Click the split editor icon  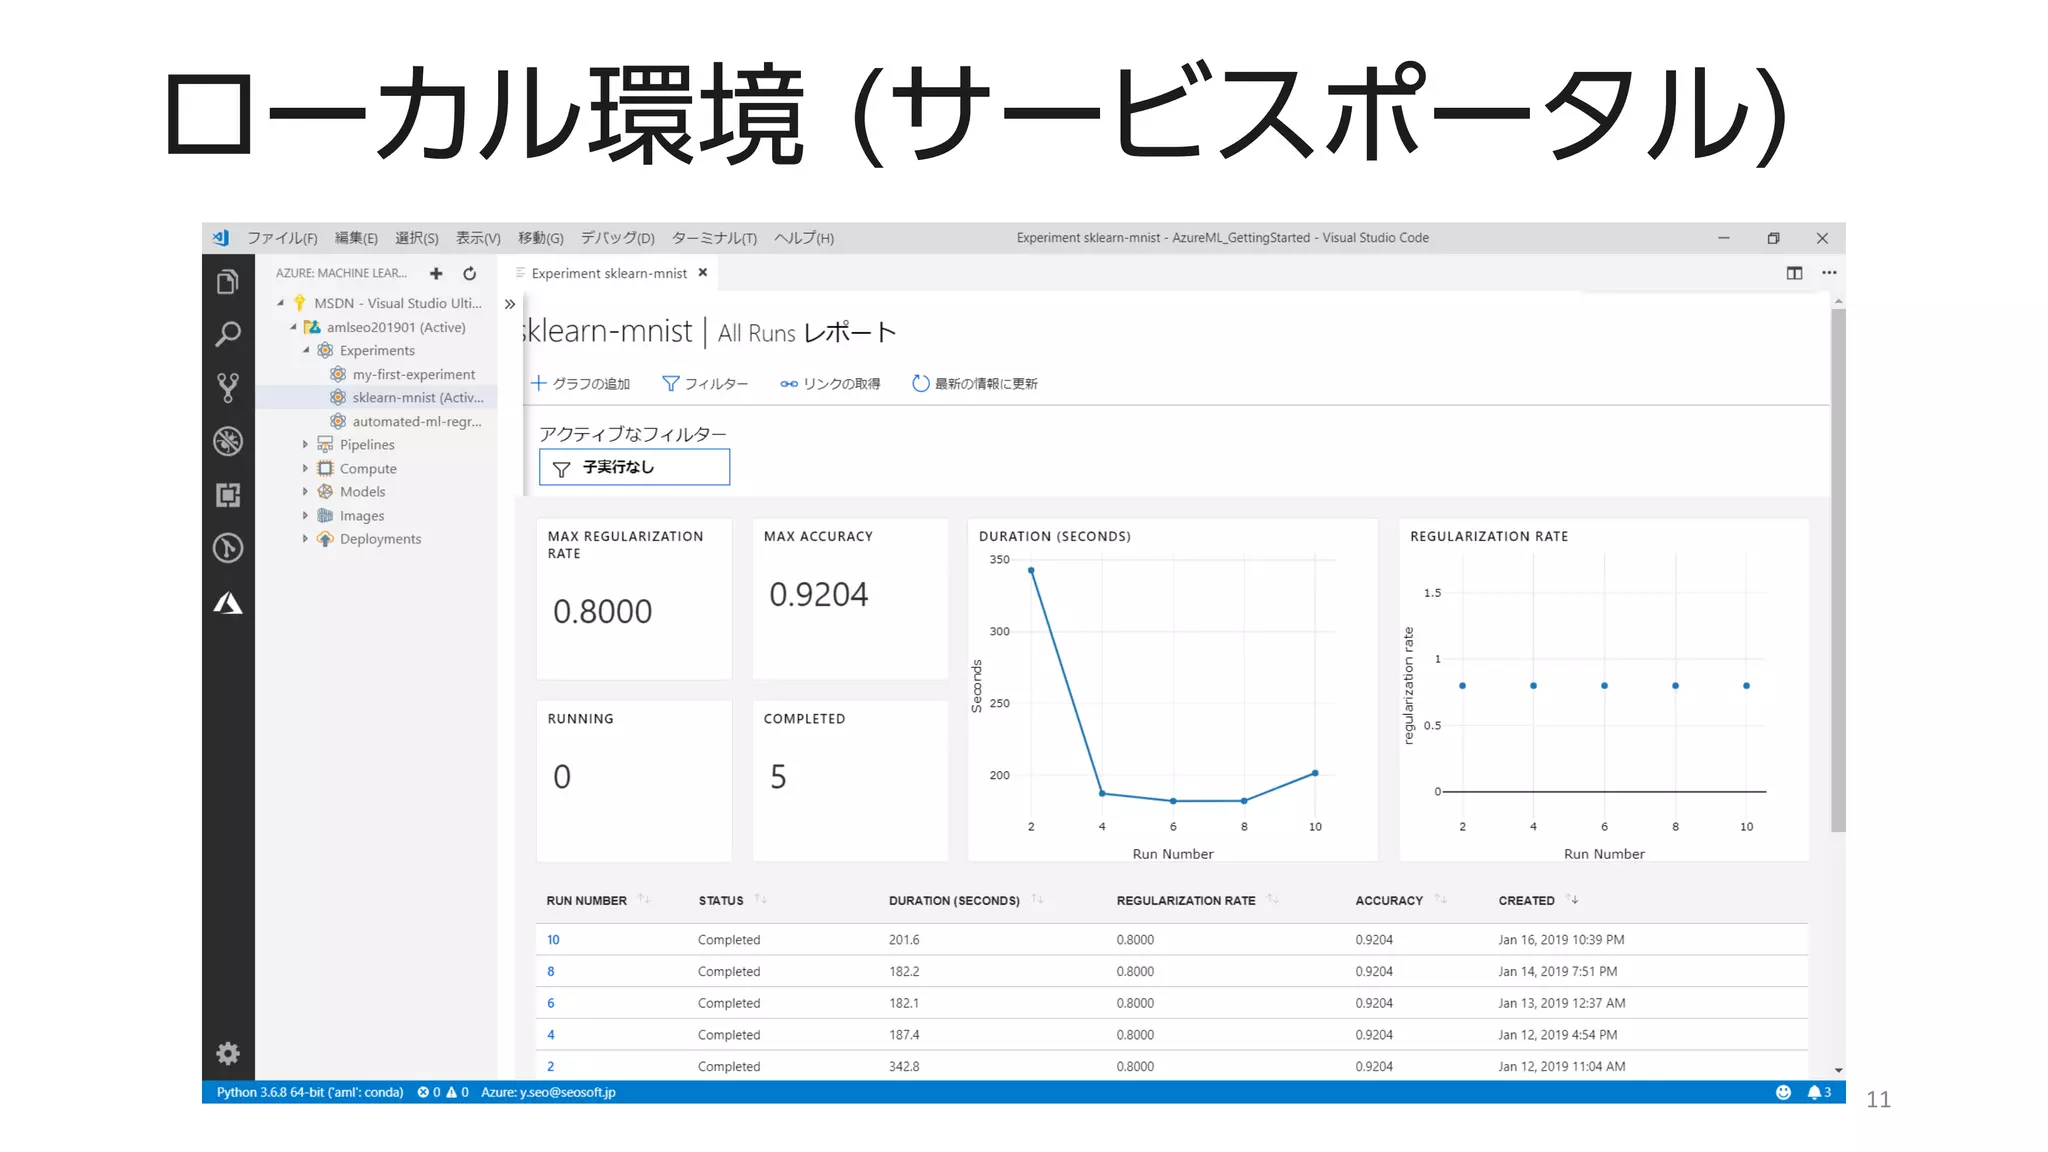(1794, 273)
